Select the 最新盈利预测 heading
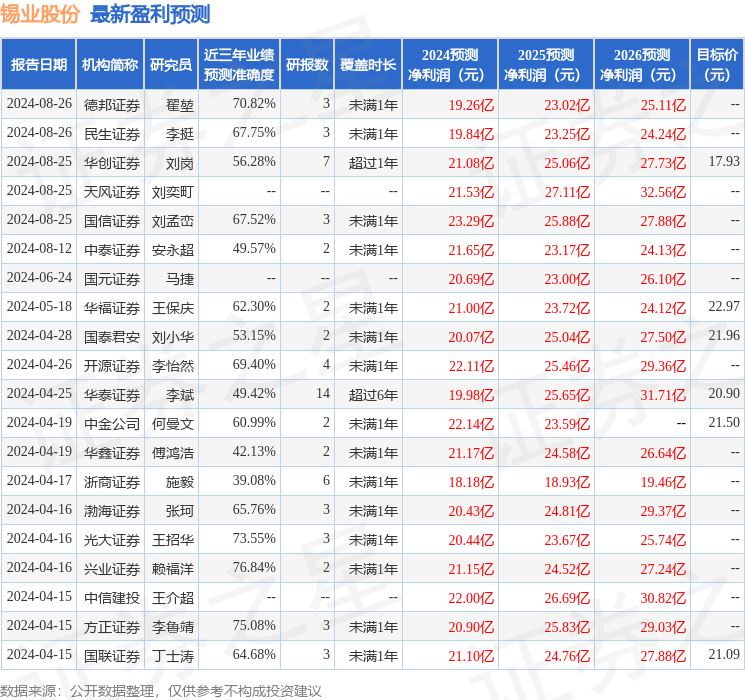Viewport: 745px width, 700px height. pos(150,14)
